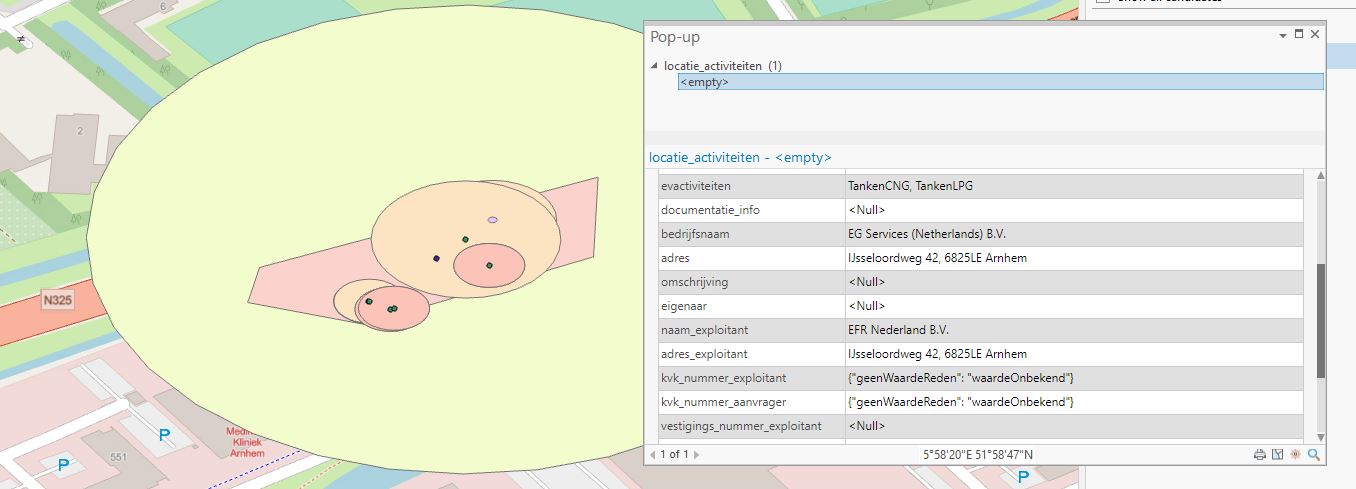Select the bedrijfsnaam value EG Services (Netherlands) B.V.
Viewport: 1356px width, 489px height.
(x=926, y=234)
